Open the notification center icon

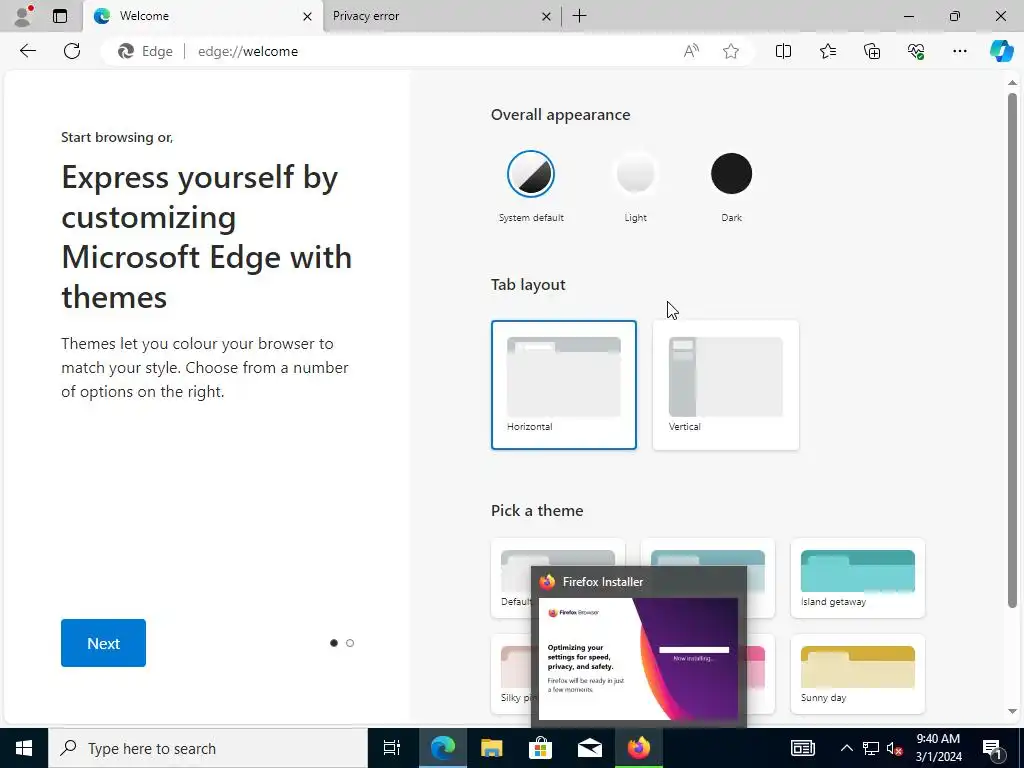[x=991, y=748]
